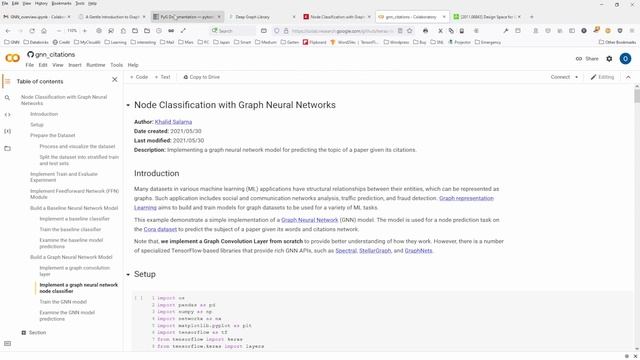Click the zoom in plus icon in browser toolbar
The width and height of the screenshot is (640, 360).
[84, 31]
